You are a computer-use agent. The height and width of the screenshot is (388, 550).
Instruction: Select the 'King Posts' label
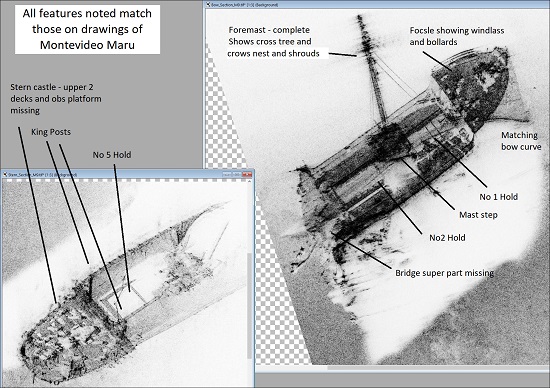click(x=51, y=132)
